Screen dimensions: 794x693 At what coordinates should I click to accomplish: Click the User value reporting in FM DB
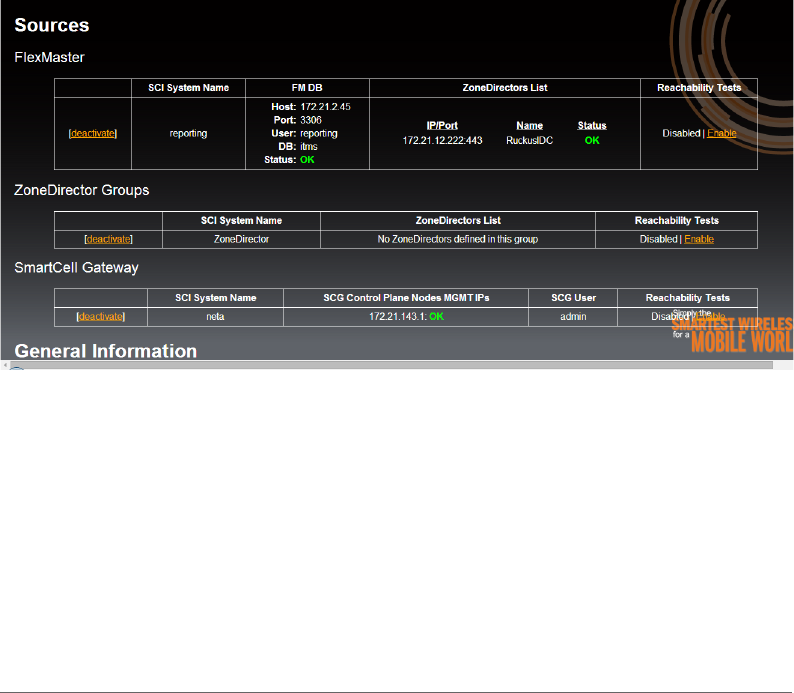tap(319, 133)
